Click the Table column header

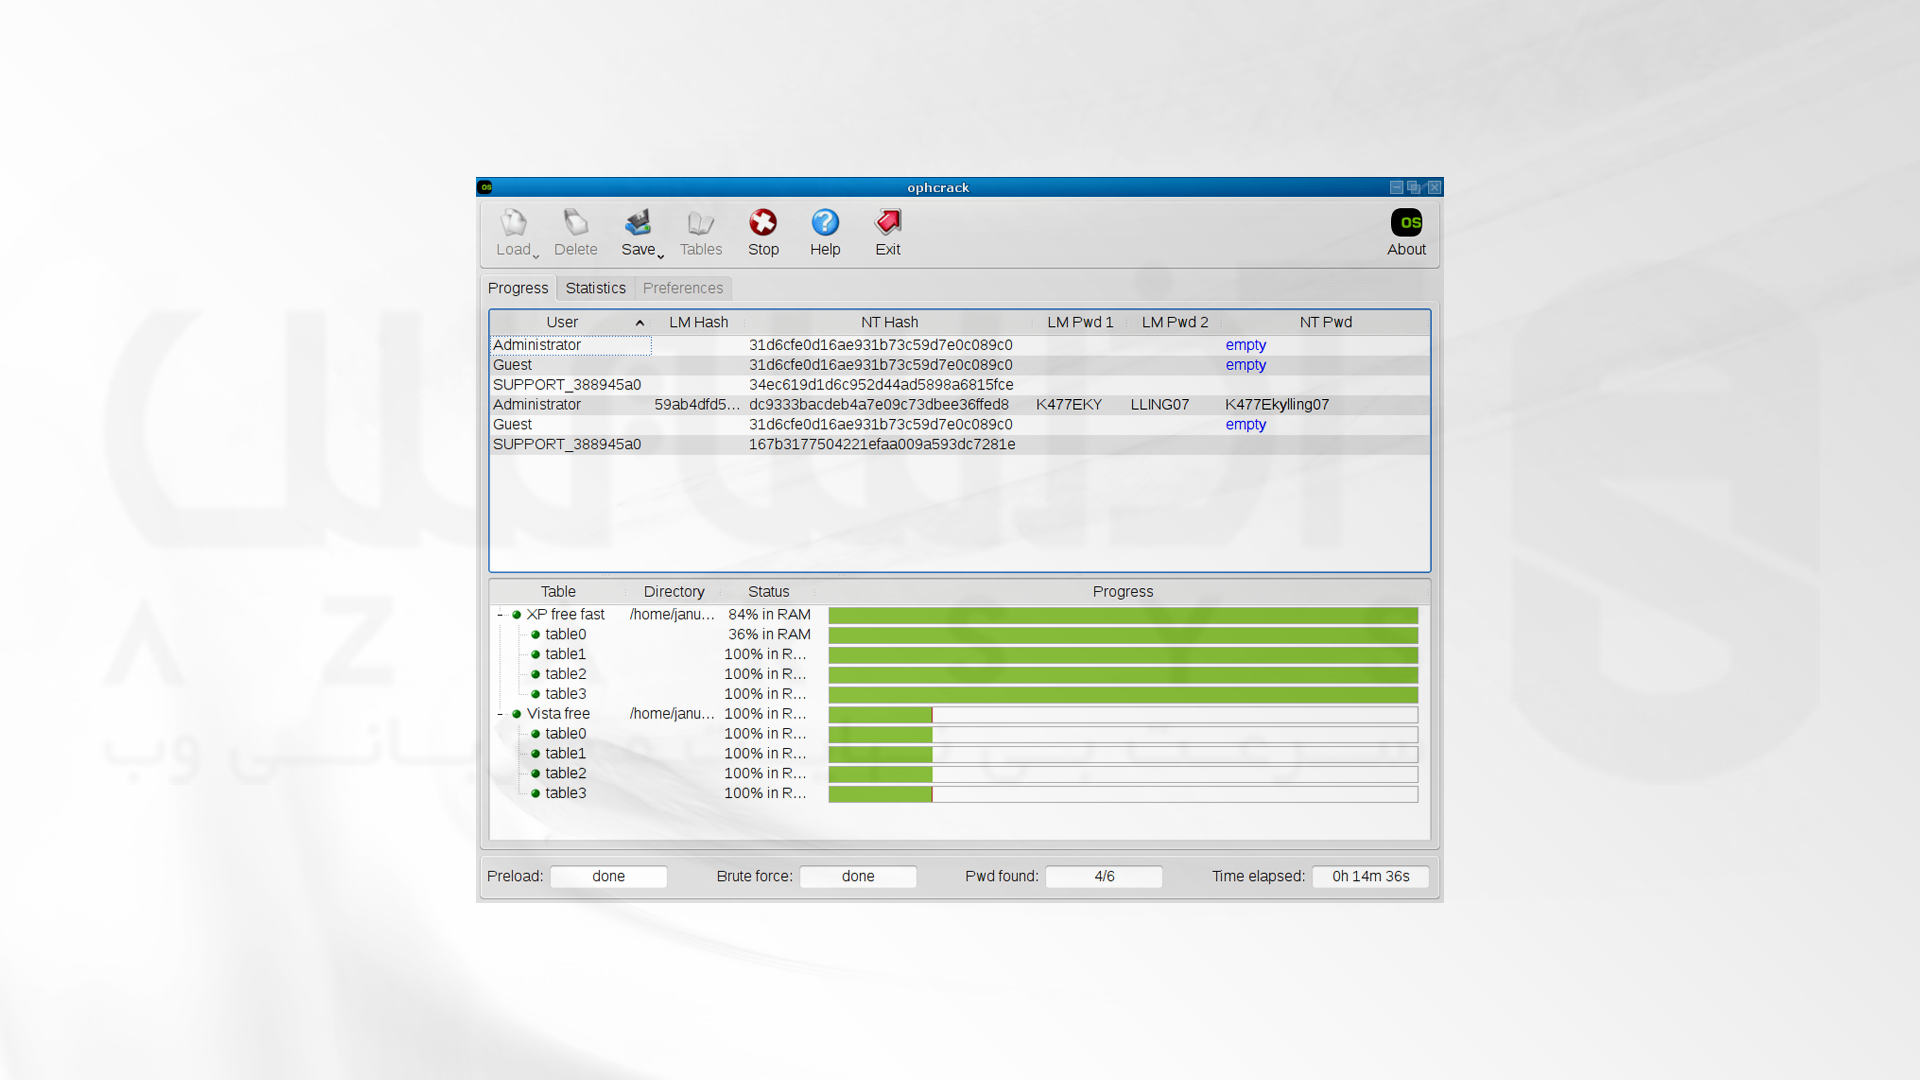(x=558, y=592)
